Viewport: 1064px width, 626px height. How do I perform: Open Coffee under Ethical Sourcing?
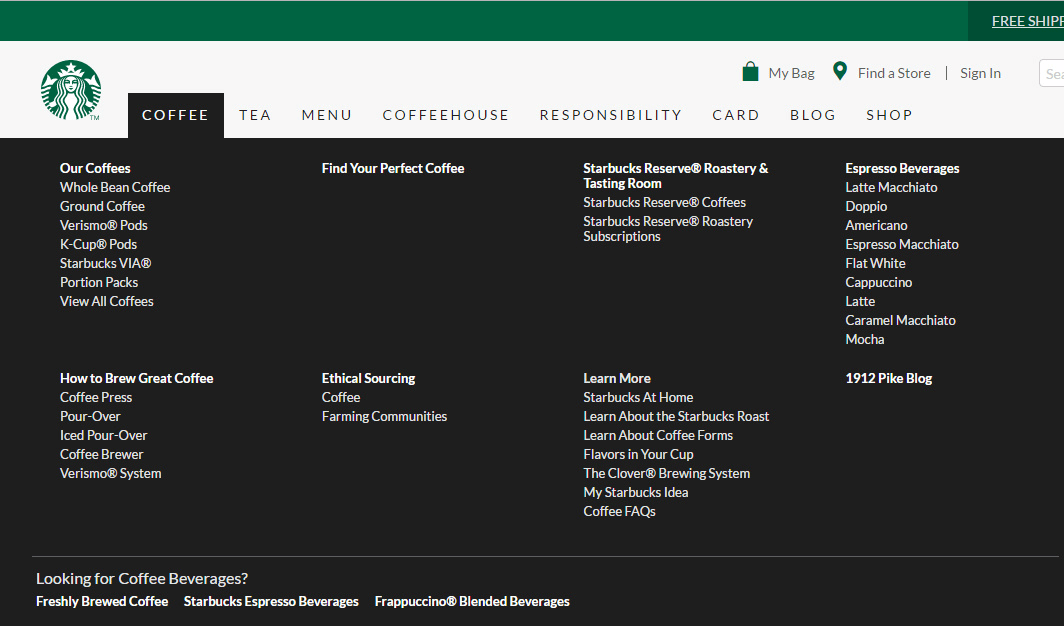click(341, 397)
